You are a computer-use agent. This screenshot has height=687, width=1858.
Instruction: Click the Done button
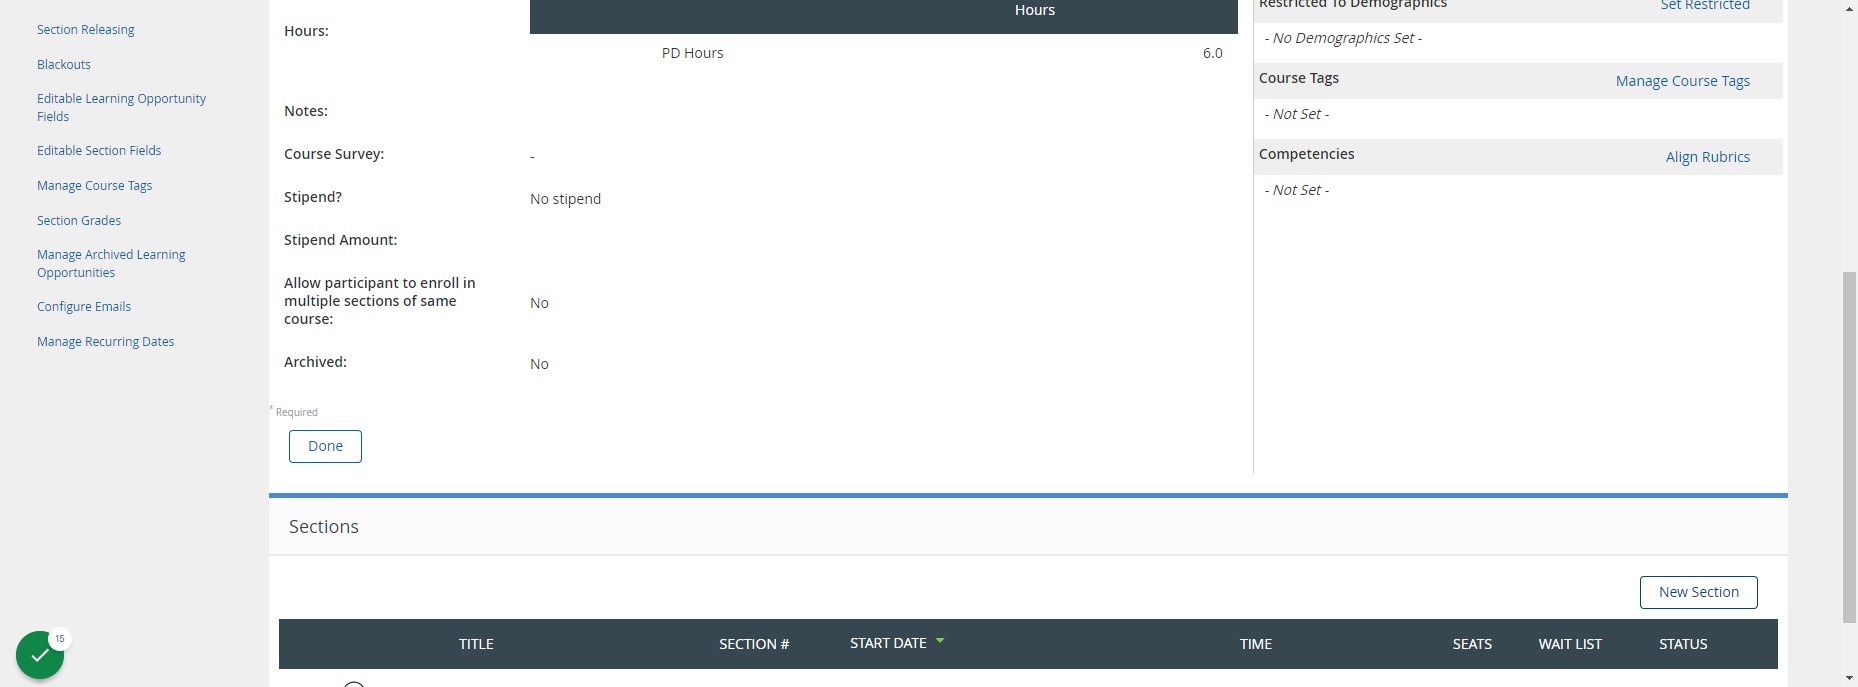325,446
